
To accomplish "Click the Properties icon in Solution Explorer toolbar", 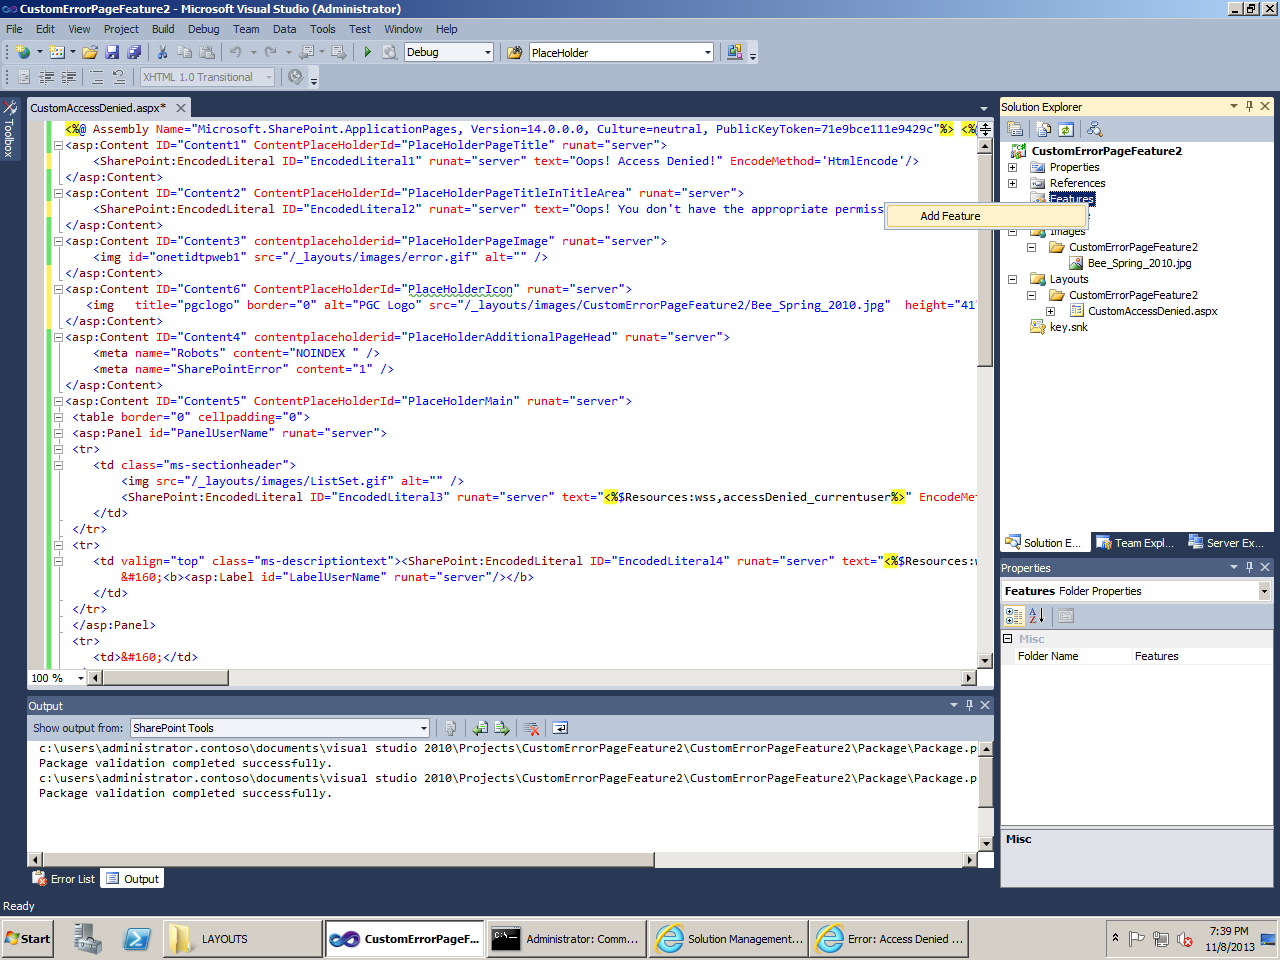I will (x=1015, y=129).
